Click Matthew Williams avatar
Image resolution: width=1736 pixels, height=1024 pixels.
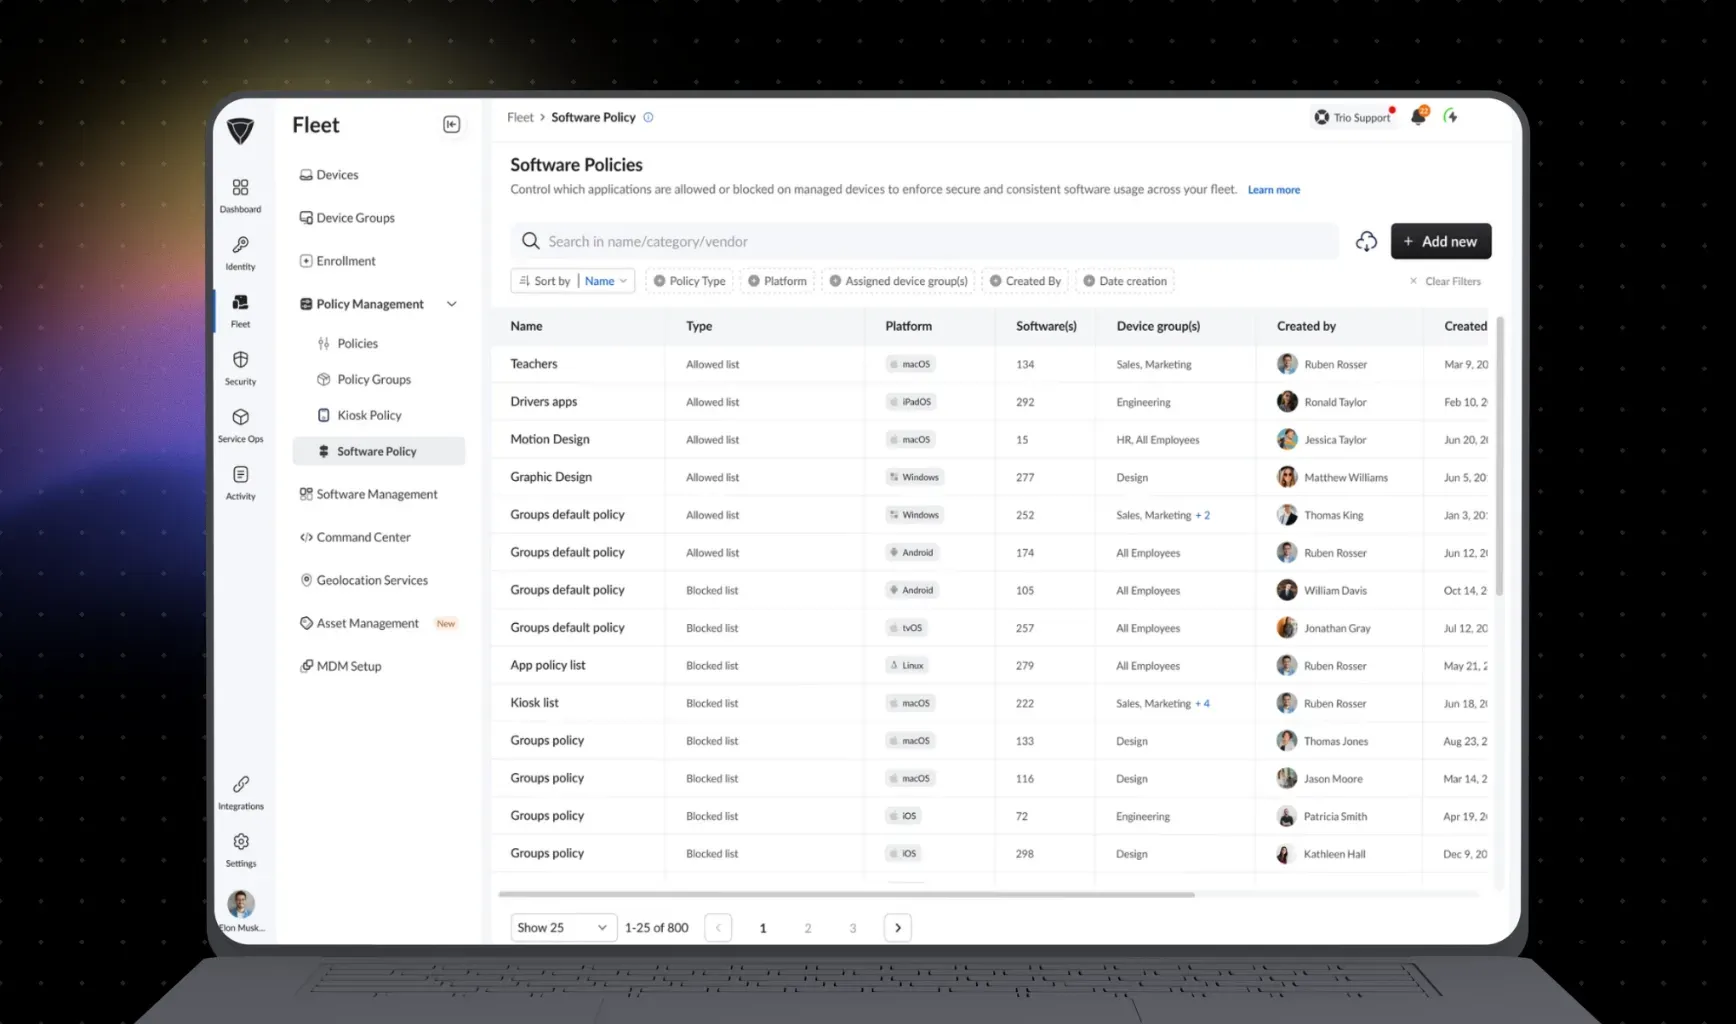pyautogui.click(x=1287, y=477)
